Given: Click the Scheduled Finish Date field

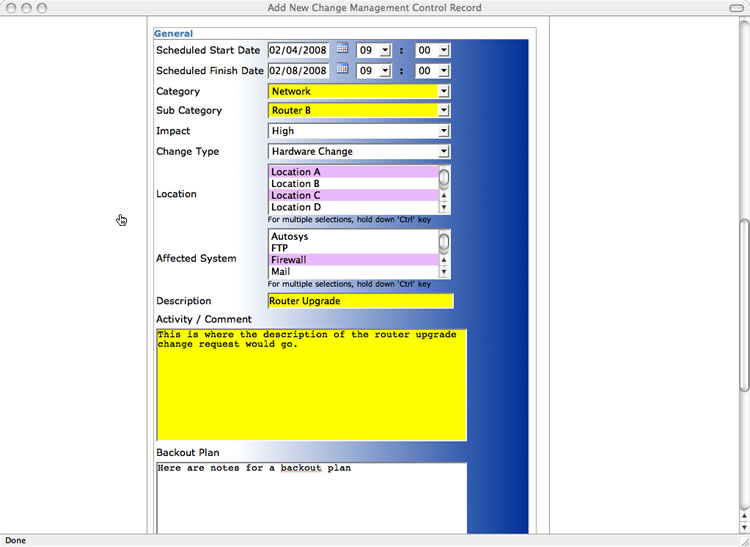Looking at the screenshot, I should (x=298, y=71).
